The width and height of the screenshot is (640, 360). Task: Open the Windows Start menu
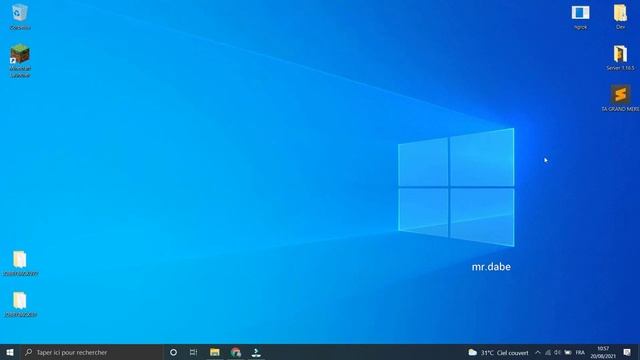pyautogui.click(x=10, y=352)
